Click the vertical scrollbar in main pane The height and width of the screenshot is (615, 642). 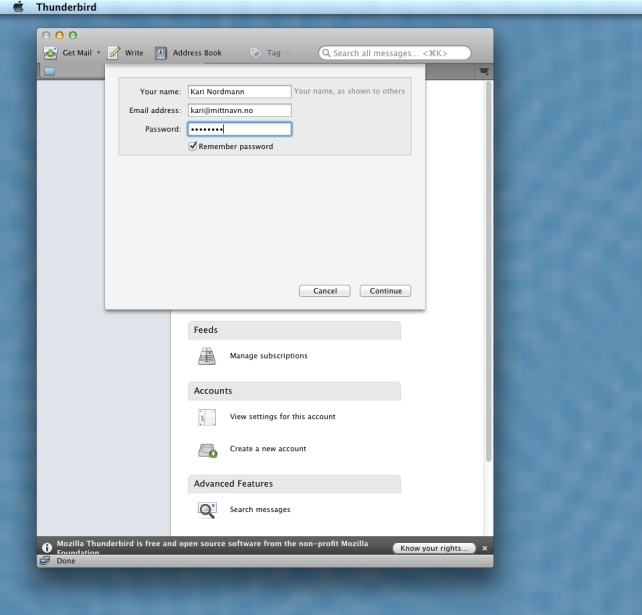coord(488,271)
